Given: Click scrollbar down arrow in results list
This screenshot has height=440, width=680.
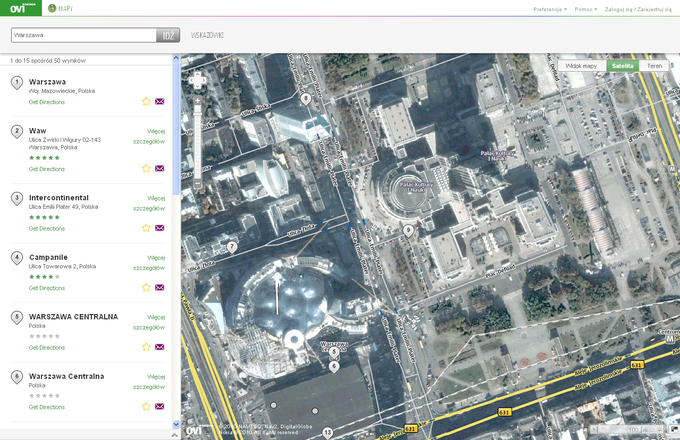Looking at the screenshot, I should (x=176, y=424).
